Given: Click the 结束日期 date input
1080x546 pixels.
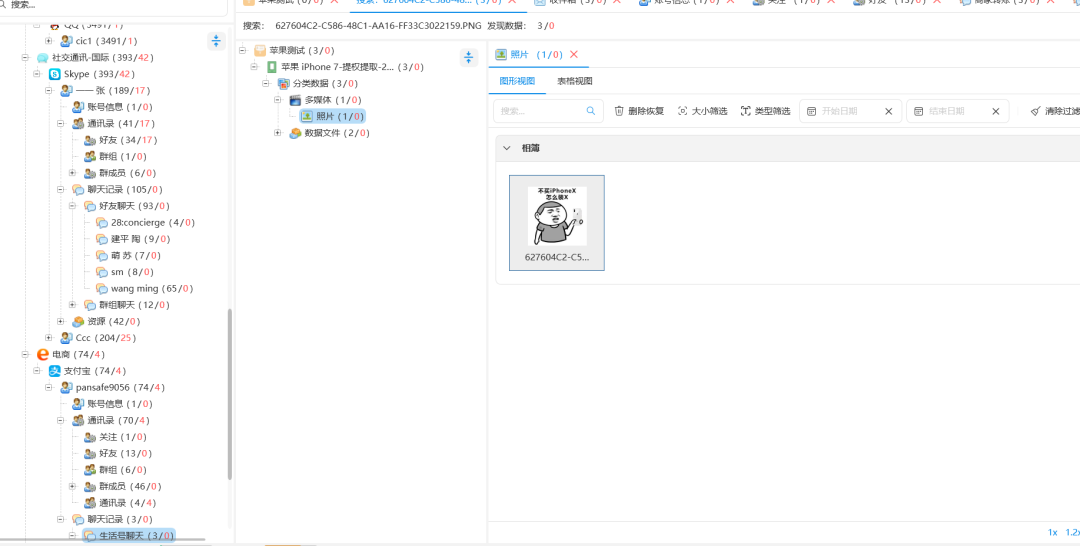Looking at the screenshot, I should point(957,112).
